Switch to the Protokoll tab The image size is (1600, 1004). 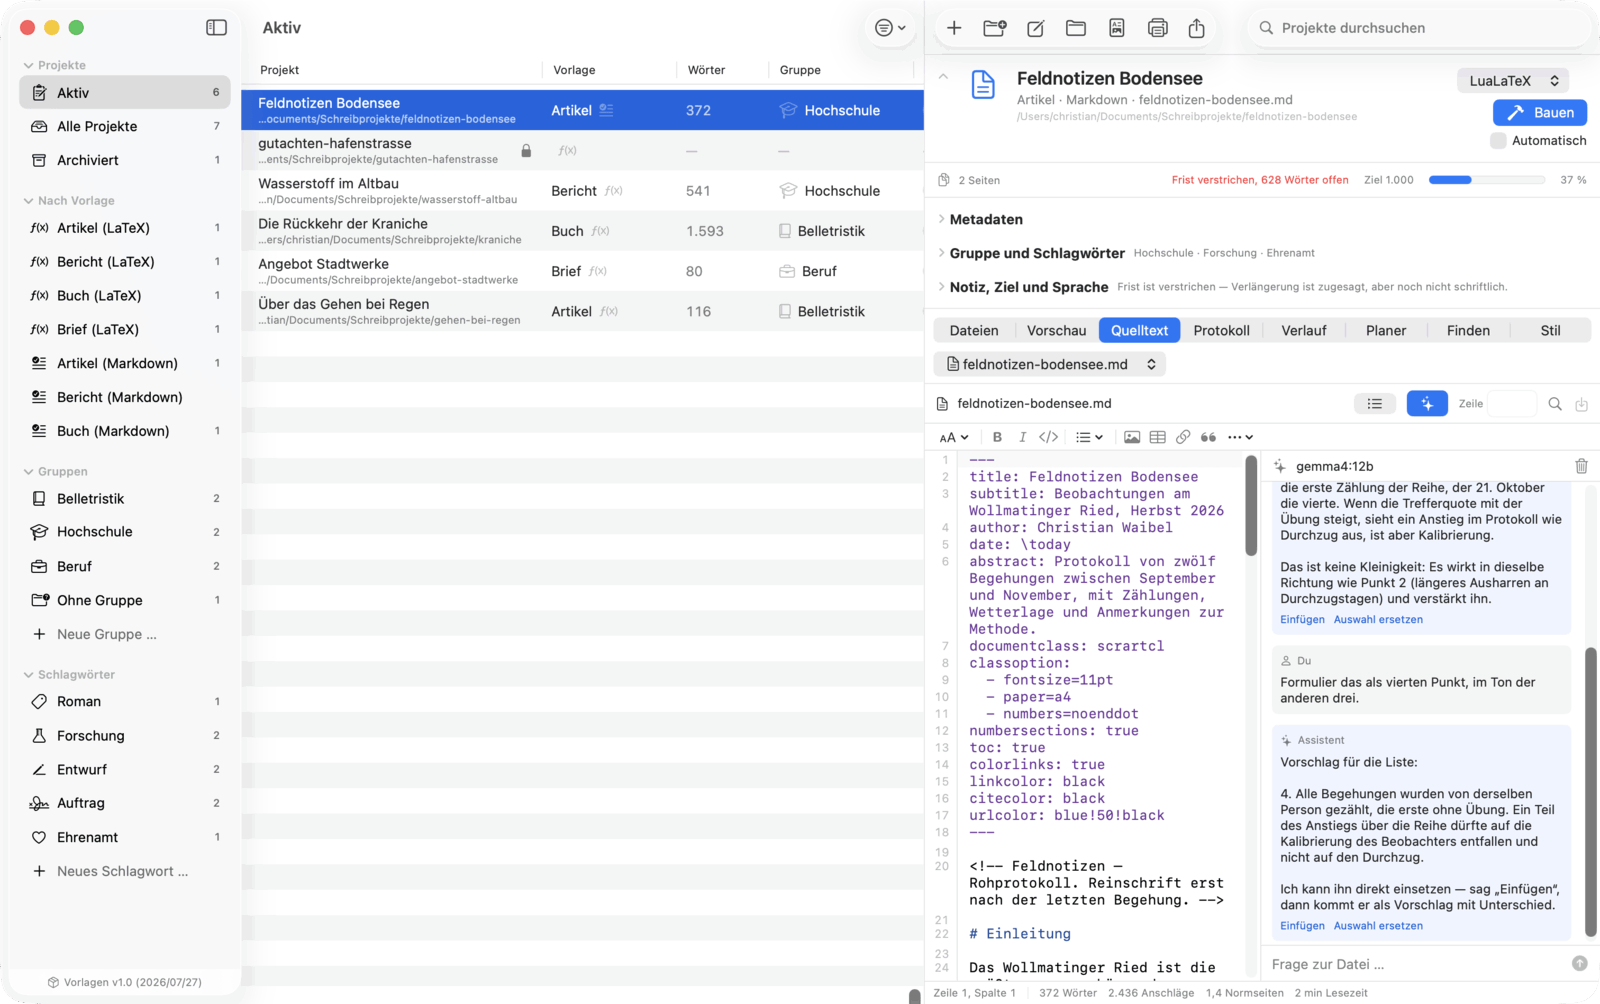pos(1221,331)
